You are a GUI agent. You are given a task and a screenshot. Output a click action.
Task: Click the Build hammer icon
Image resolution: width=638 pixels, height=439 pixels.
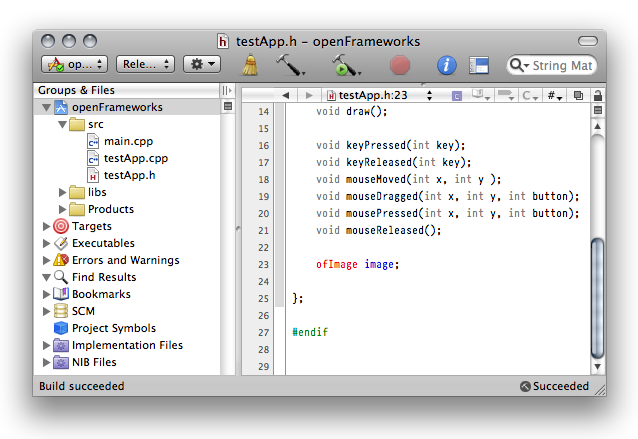click(290, 65)
